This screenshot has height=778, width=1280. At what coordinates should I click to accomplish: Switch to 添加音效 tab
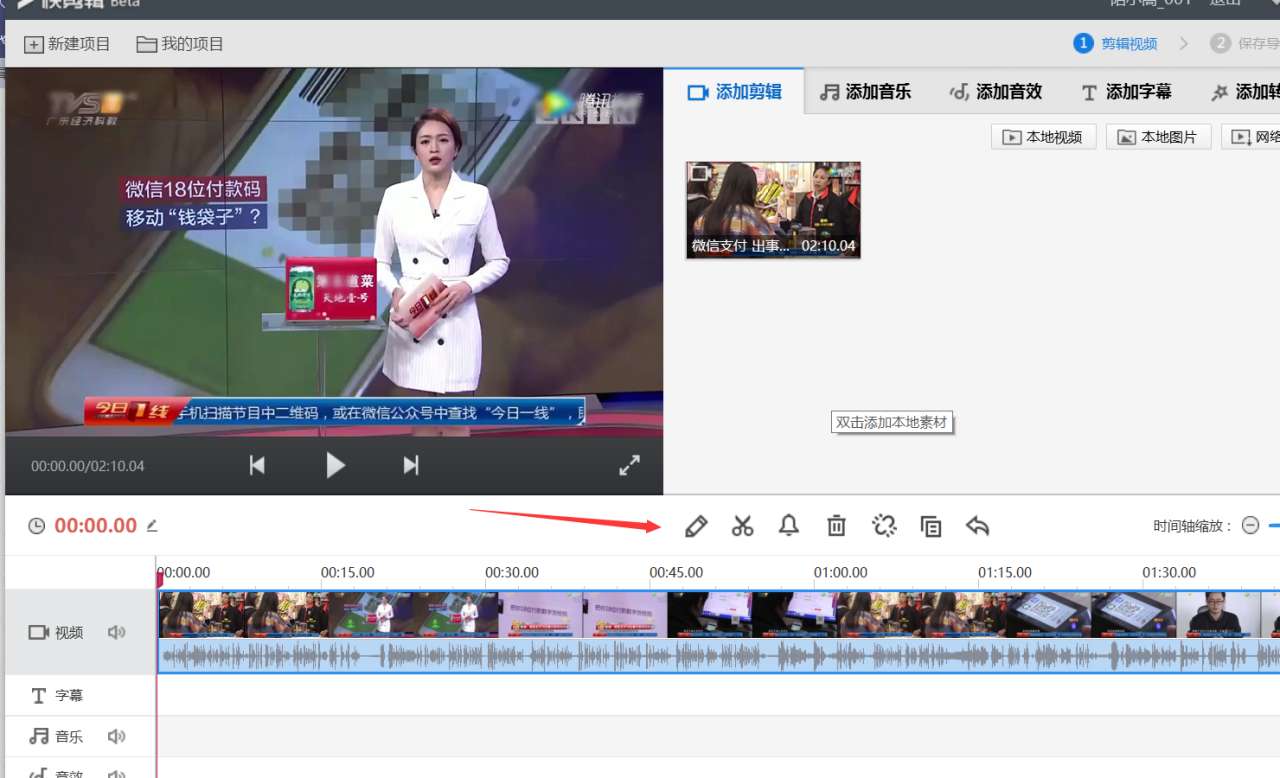point(996,92)
